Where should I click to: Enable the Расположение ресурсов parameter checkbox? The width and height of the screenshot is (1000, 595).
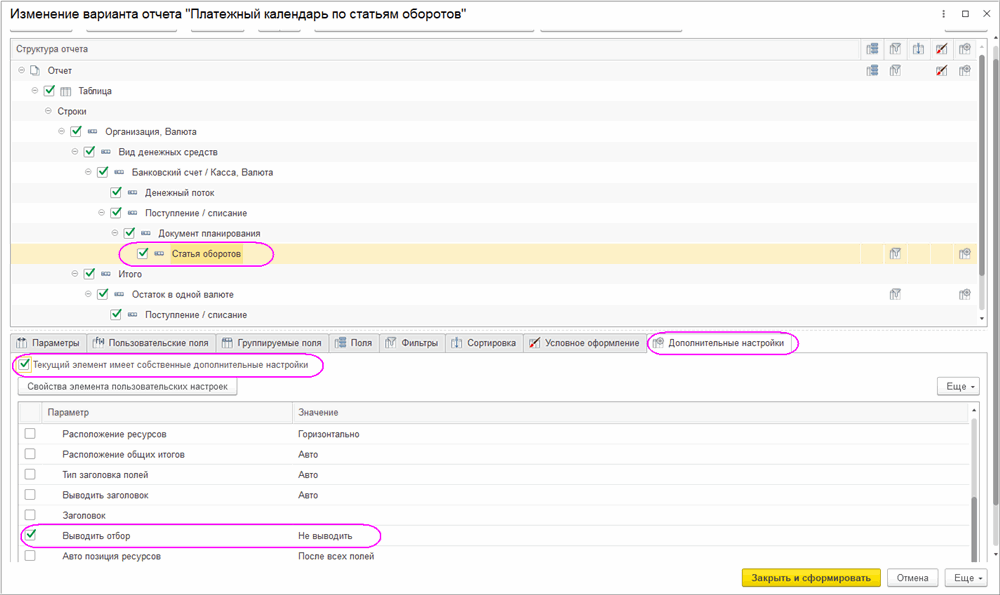pyautogui.click(x=30, y=434)
